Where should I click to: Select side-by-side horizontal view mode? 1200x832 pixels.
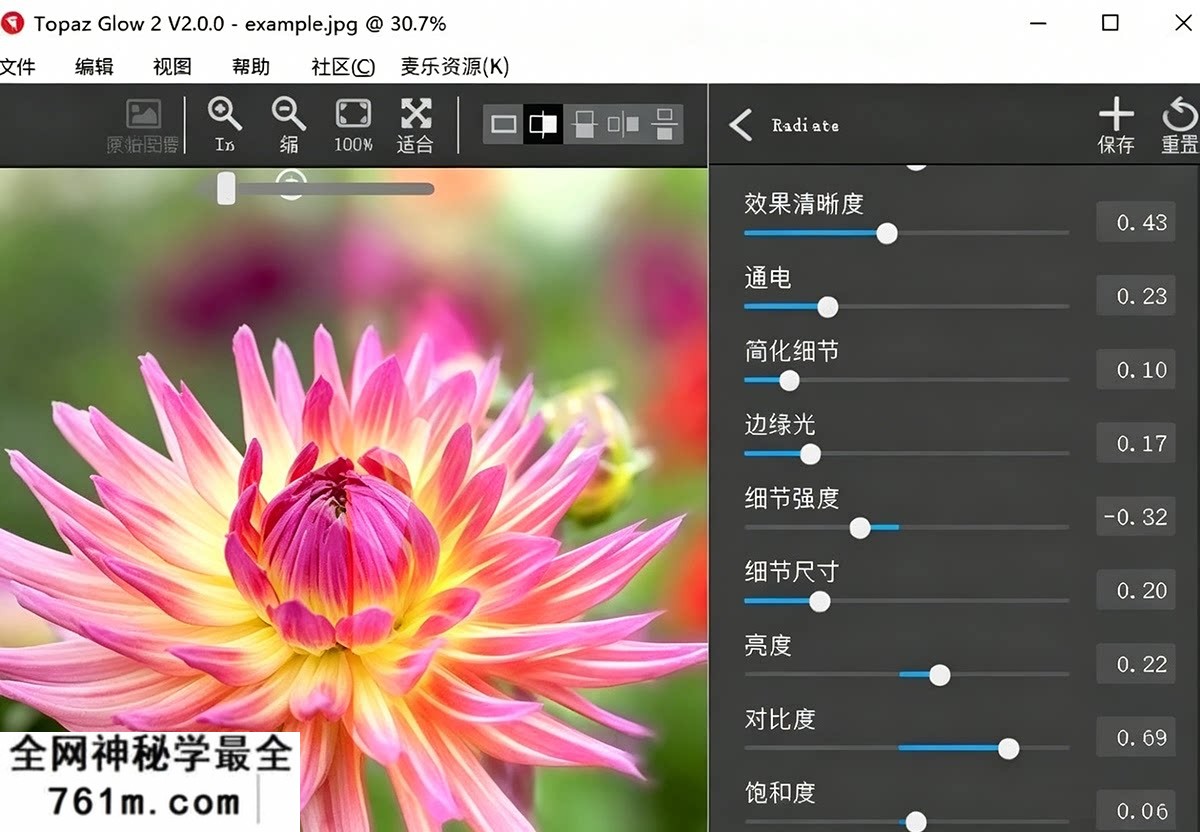[x=623, y=125]
